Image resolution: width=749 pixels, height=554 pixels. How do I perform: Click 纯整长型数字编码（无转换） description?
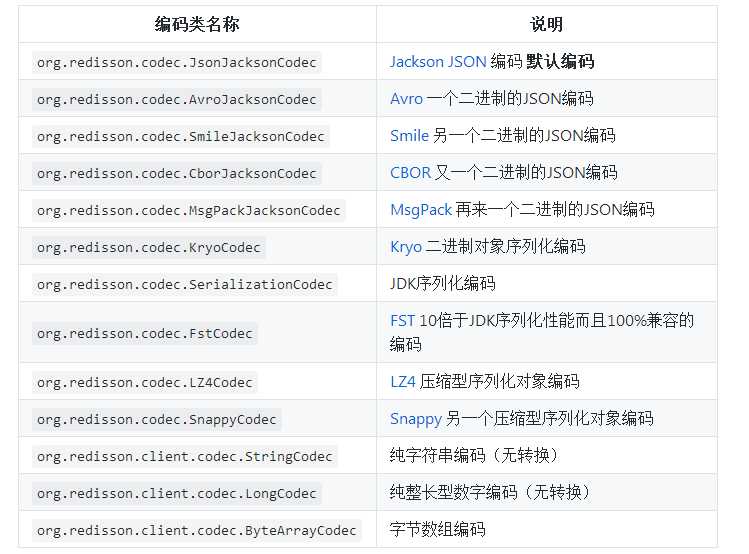[x=491, y=492]
